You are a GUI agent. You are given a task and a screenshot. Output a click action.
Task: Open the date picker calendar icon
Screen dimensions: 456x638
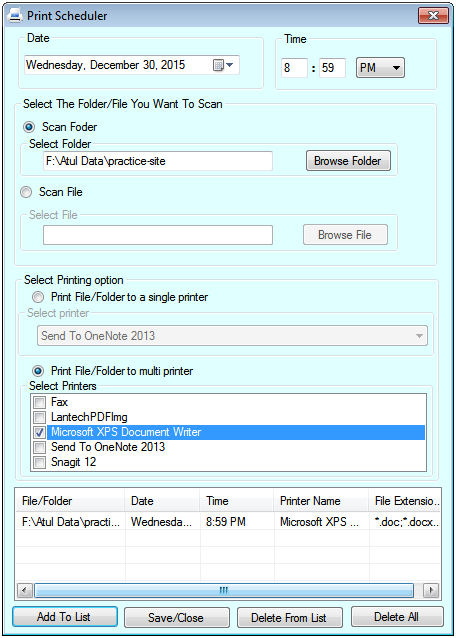[223, 65]
